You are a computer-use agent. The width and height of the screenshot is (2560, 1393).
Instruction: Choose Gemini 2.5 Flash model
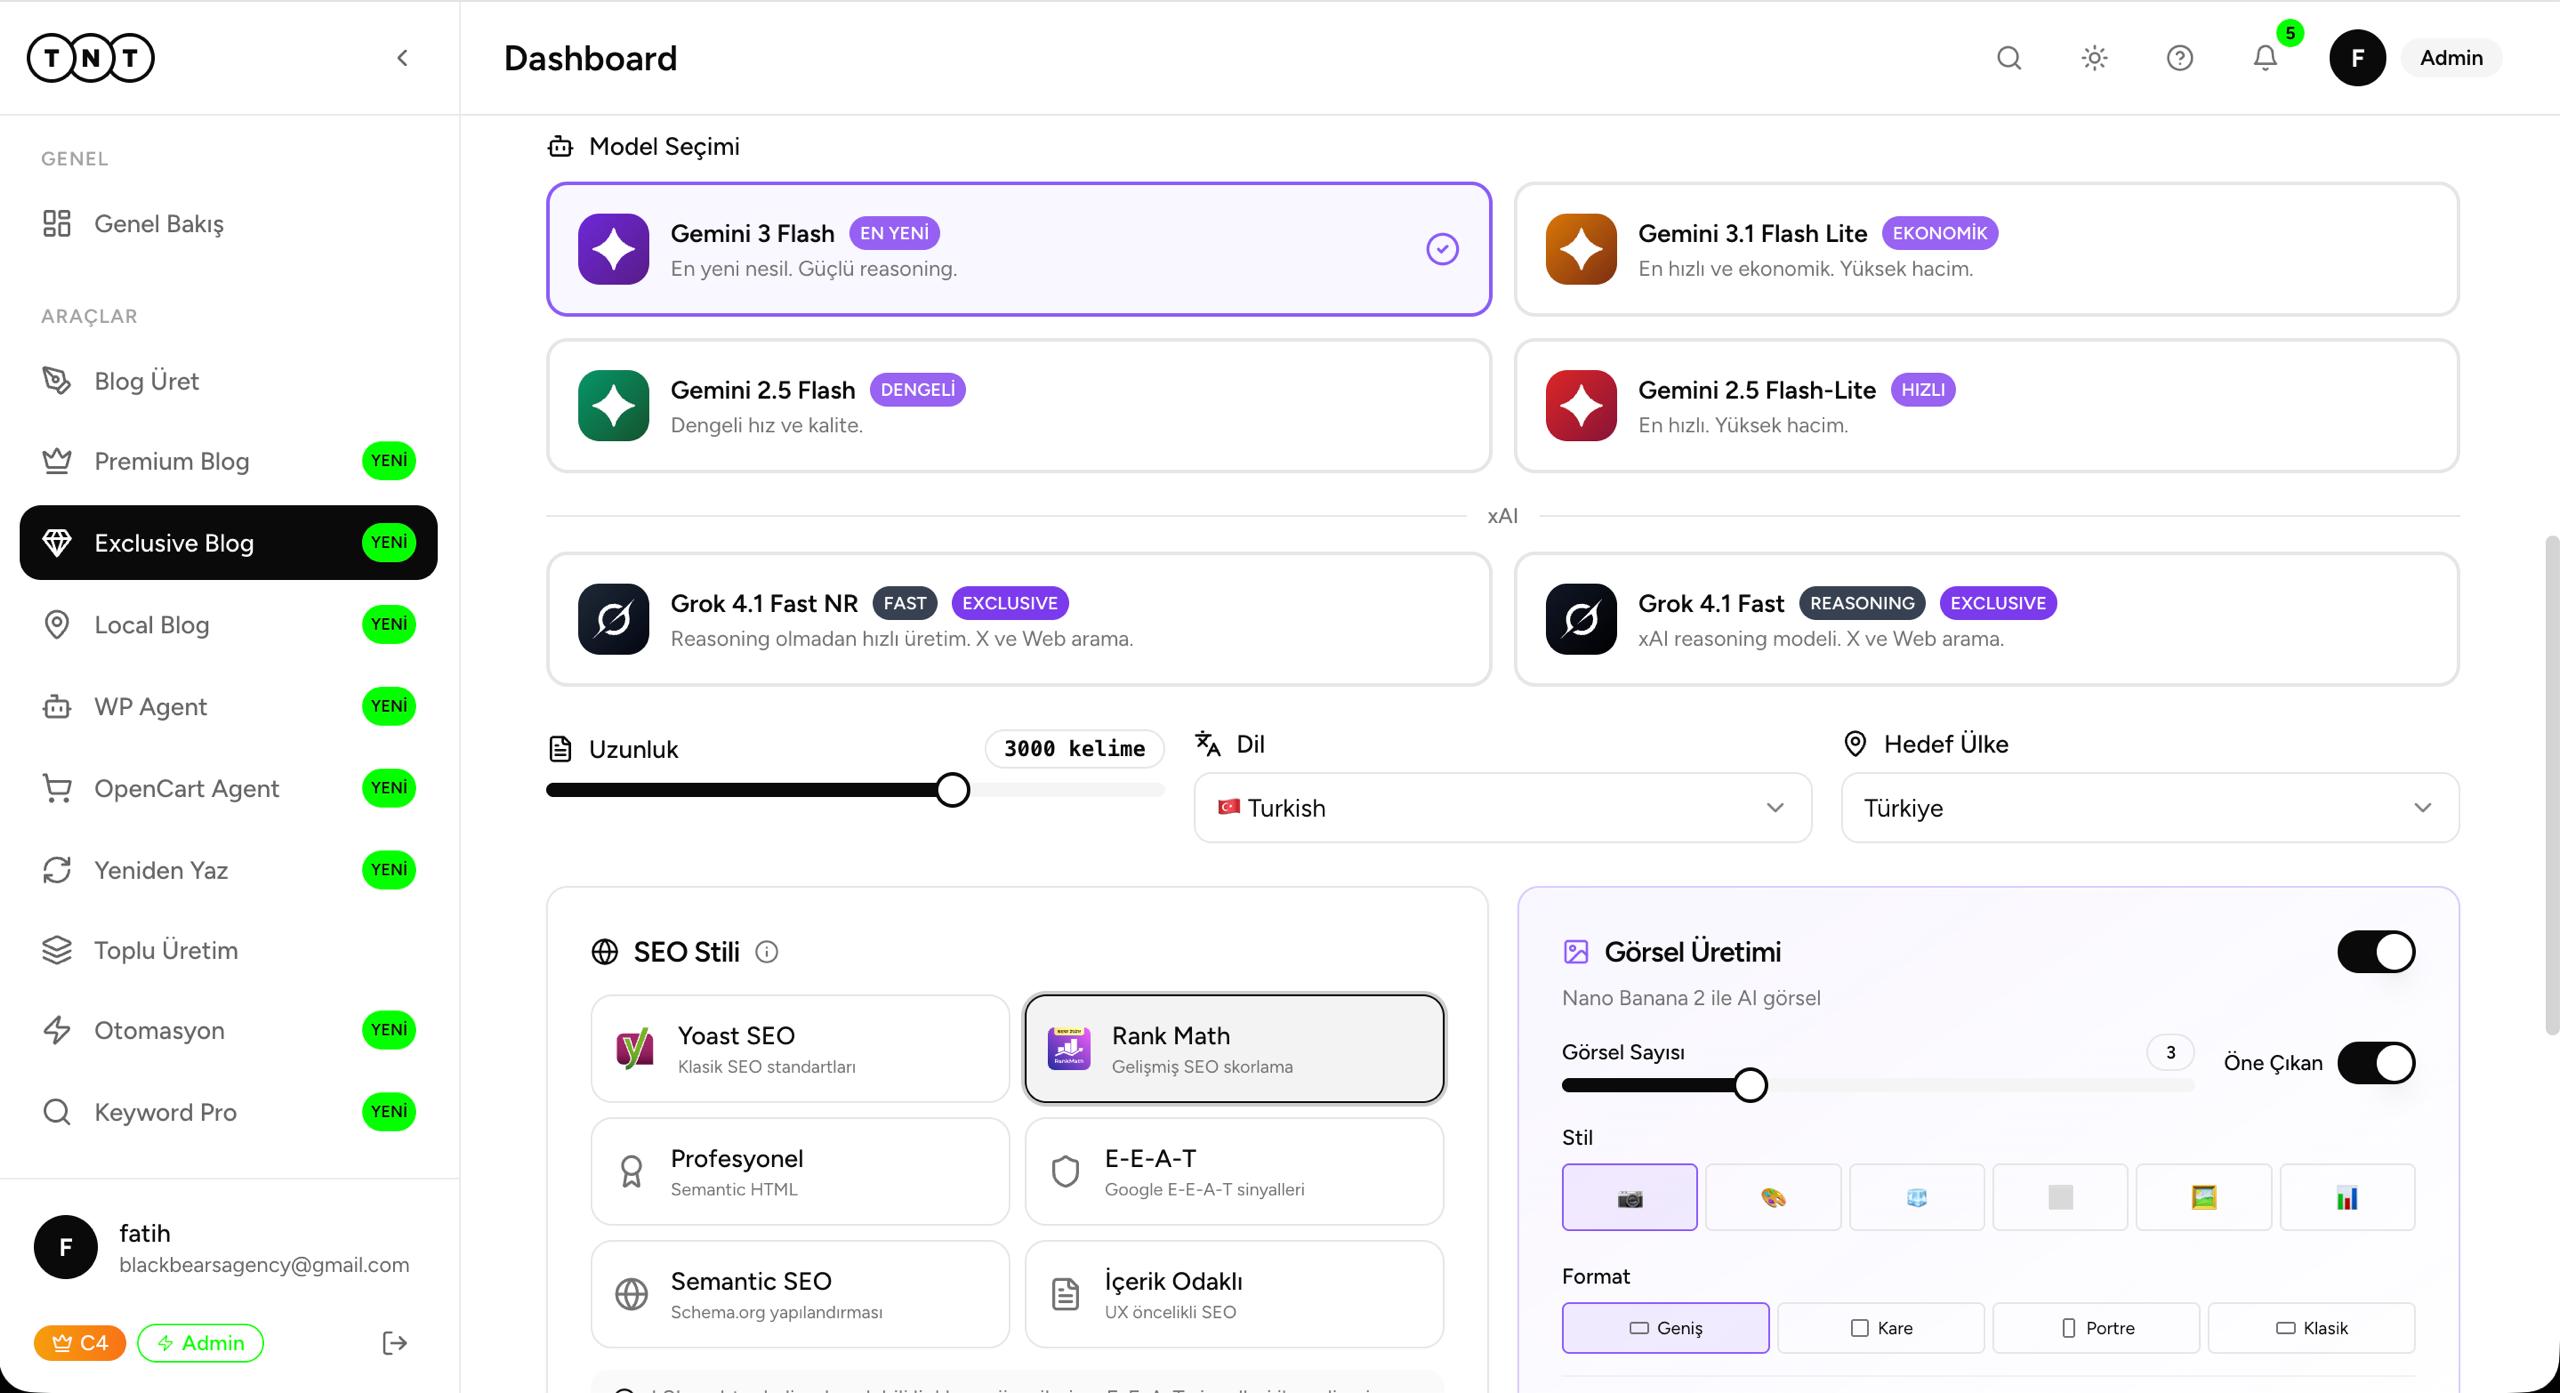coord(1019,406)
